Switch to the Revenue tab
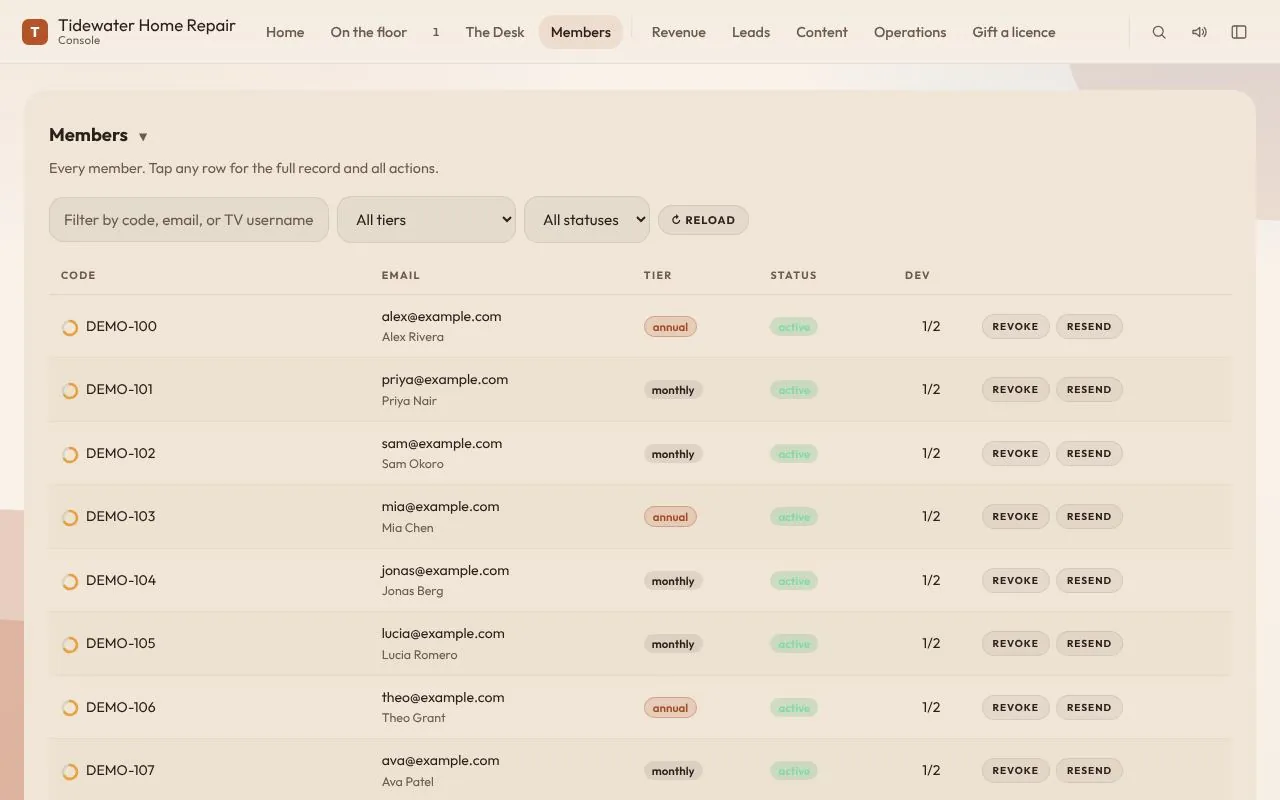 (679, 32)
